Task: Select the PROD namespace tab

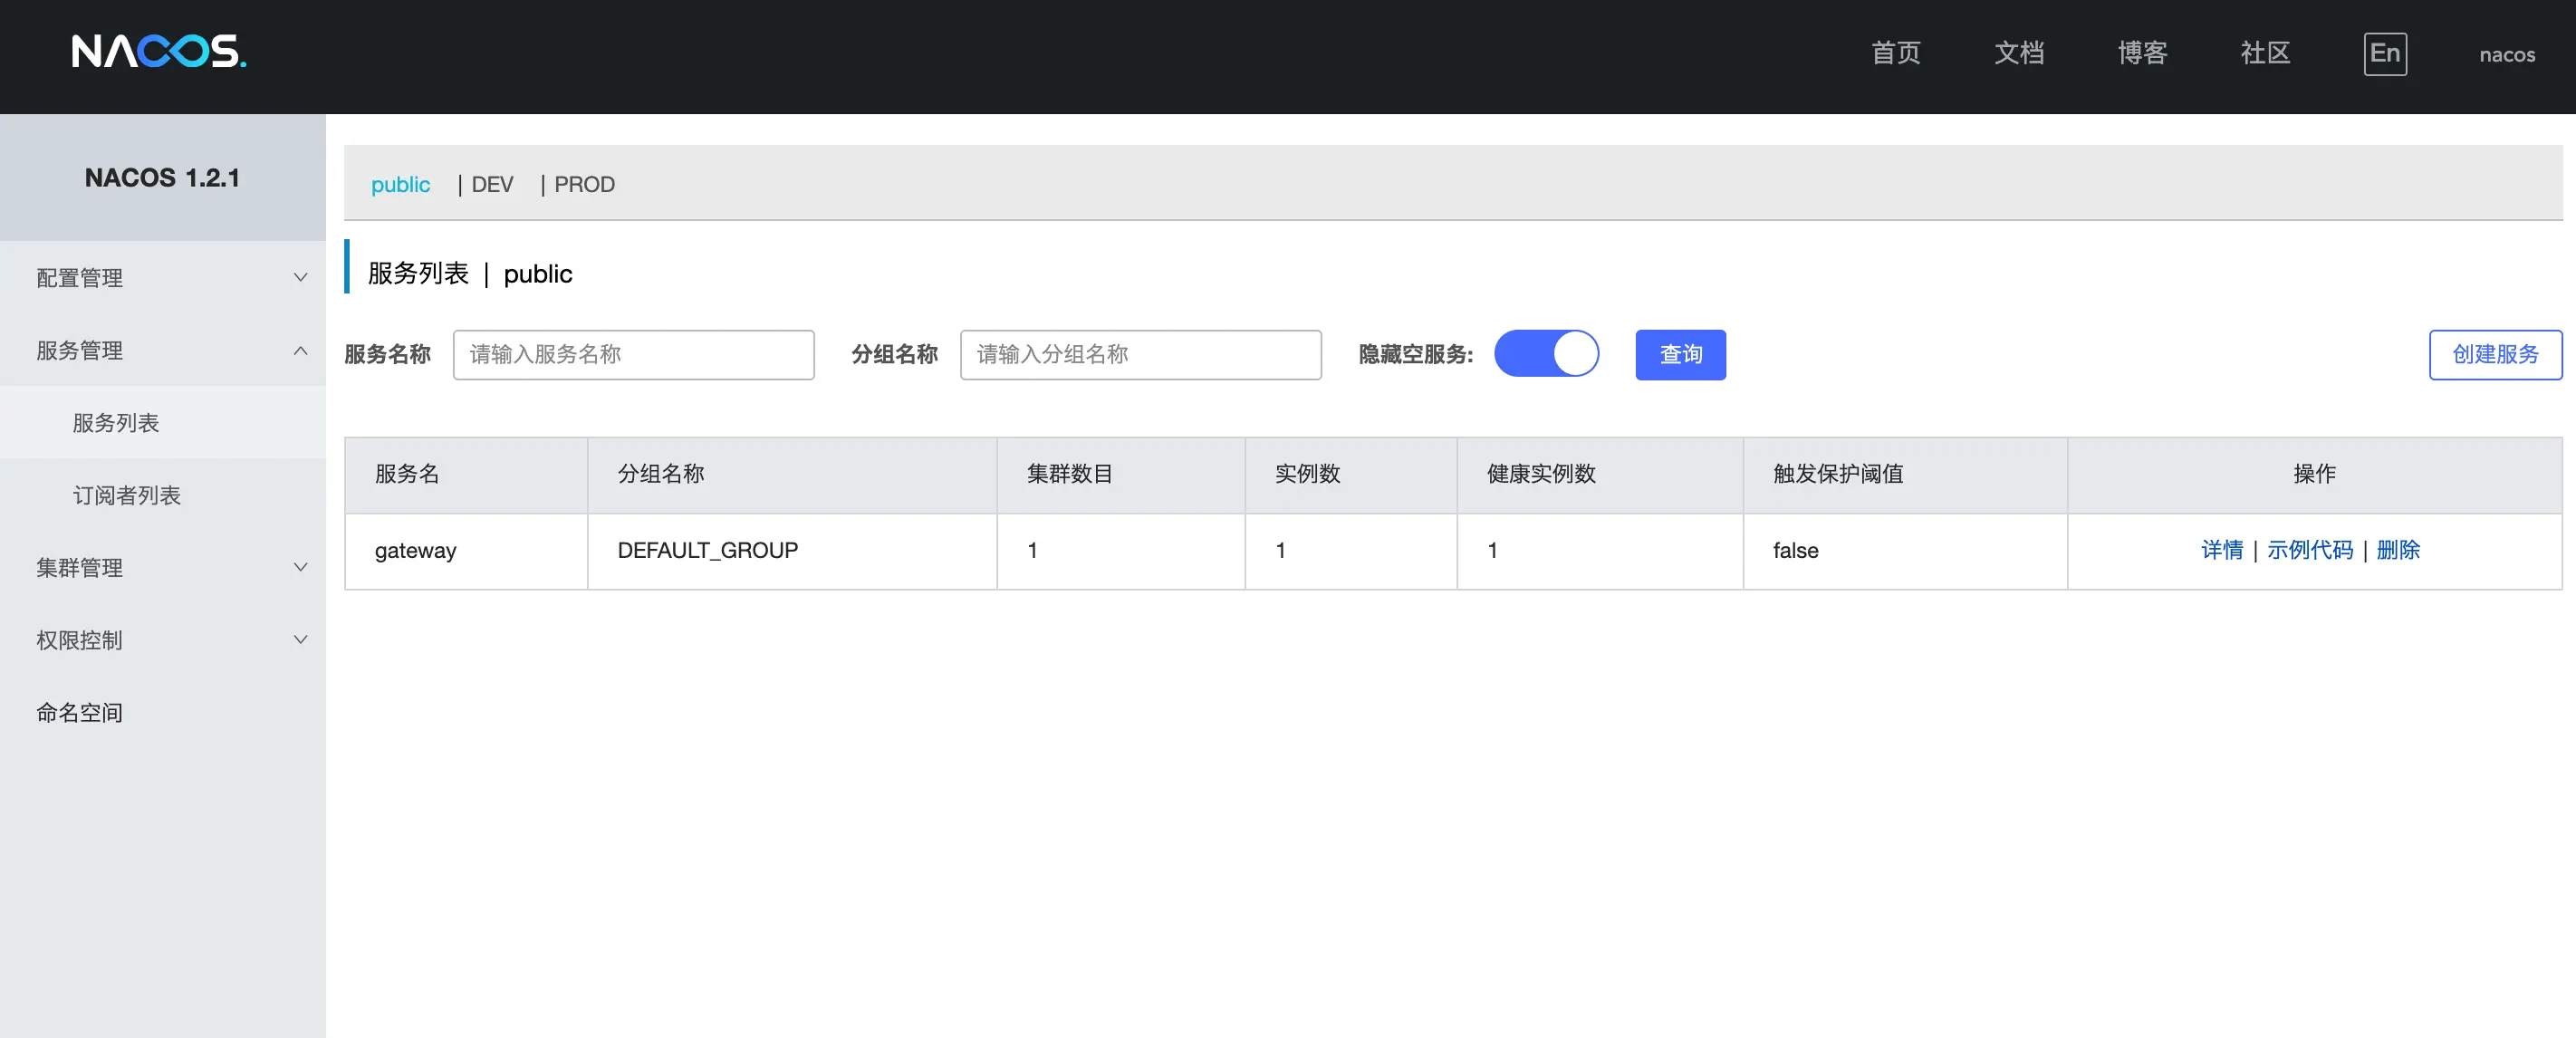Action: coord(584,184)
